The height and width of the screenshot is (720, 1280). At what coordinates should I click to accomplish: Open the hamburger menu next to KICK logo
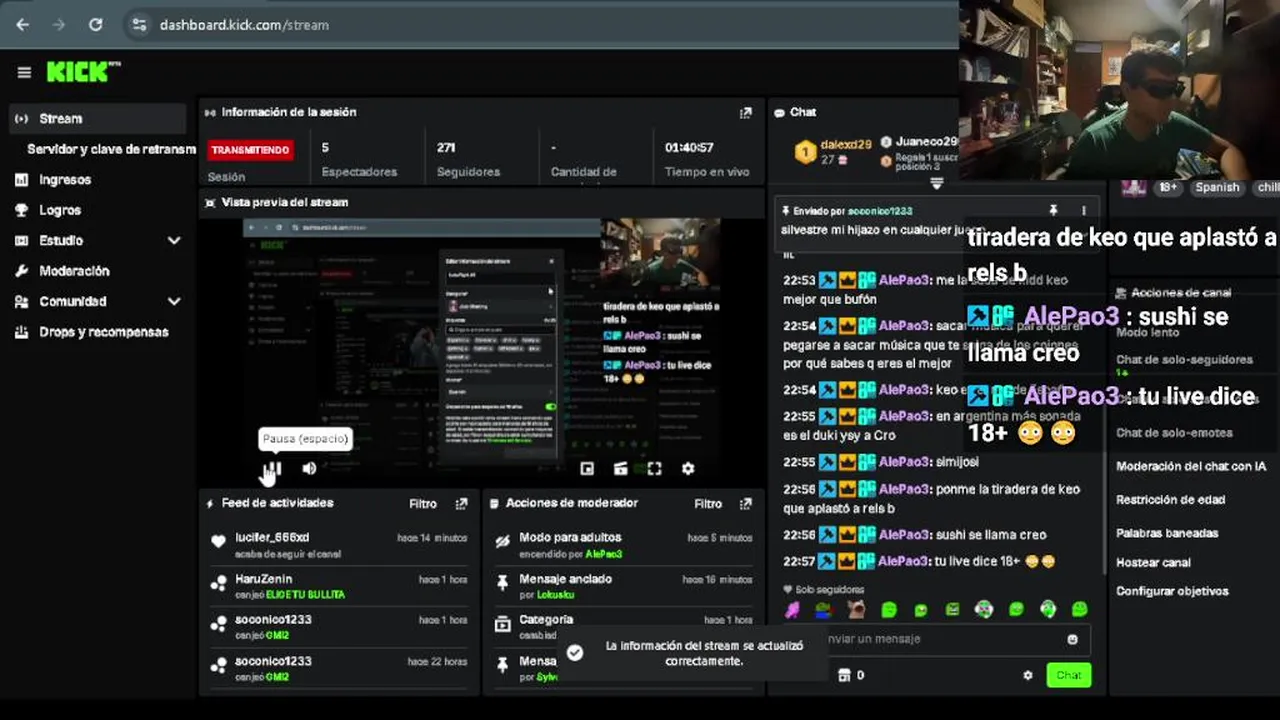24,72
